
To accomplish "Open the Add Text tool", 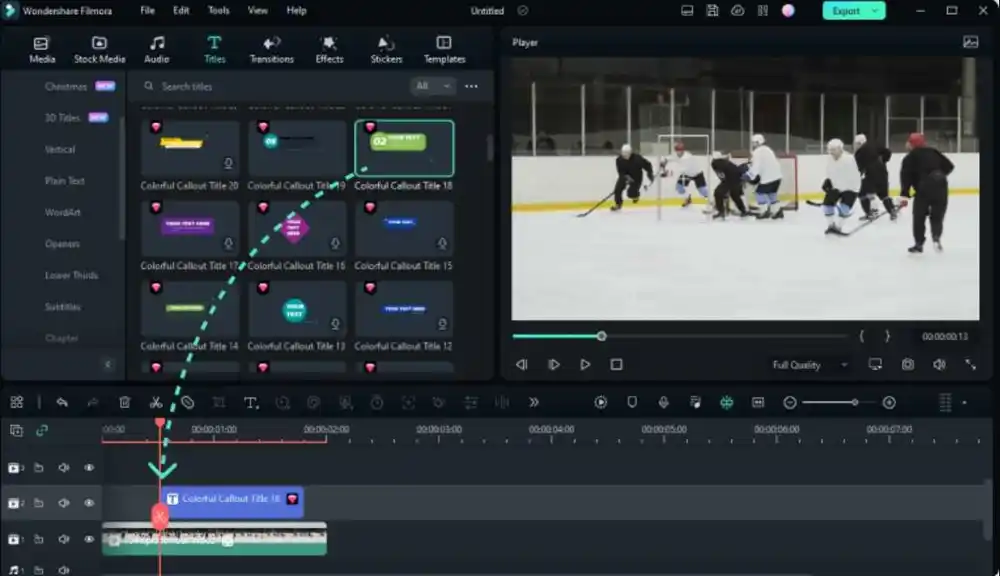I will 249,402.
